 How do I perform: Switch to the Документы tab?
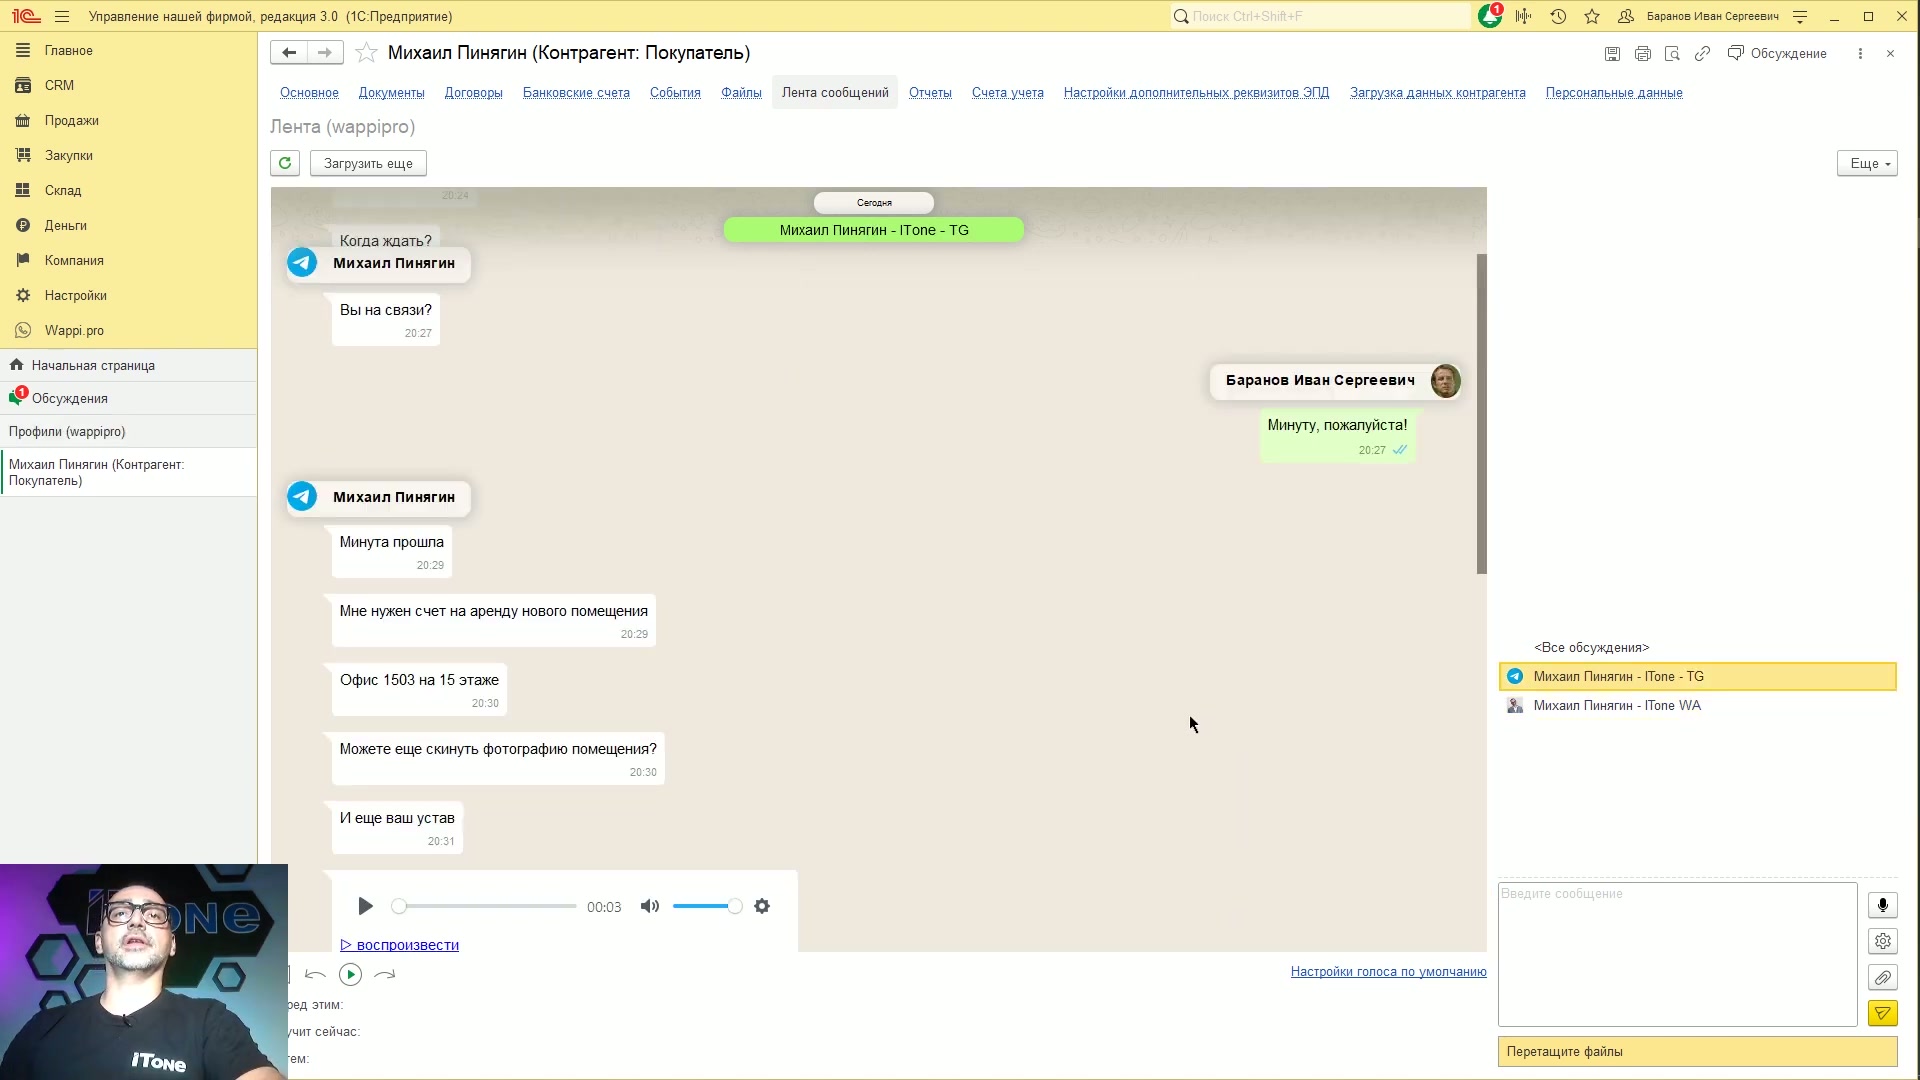pyautogui.click(x=391, y=93)
